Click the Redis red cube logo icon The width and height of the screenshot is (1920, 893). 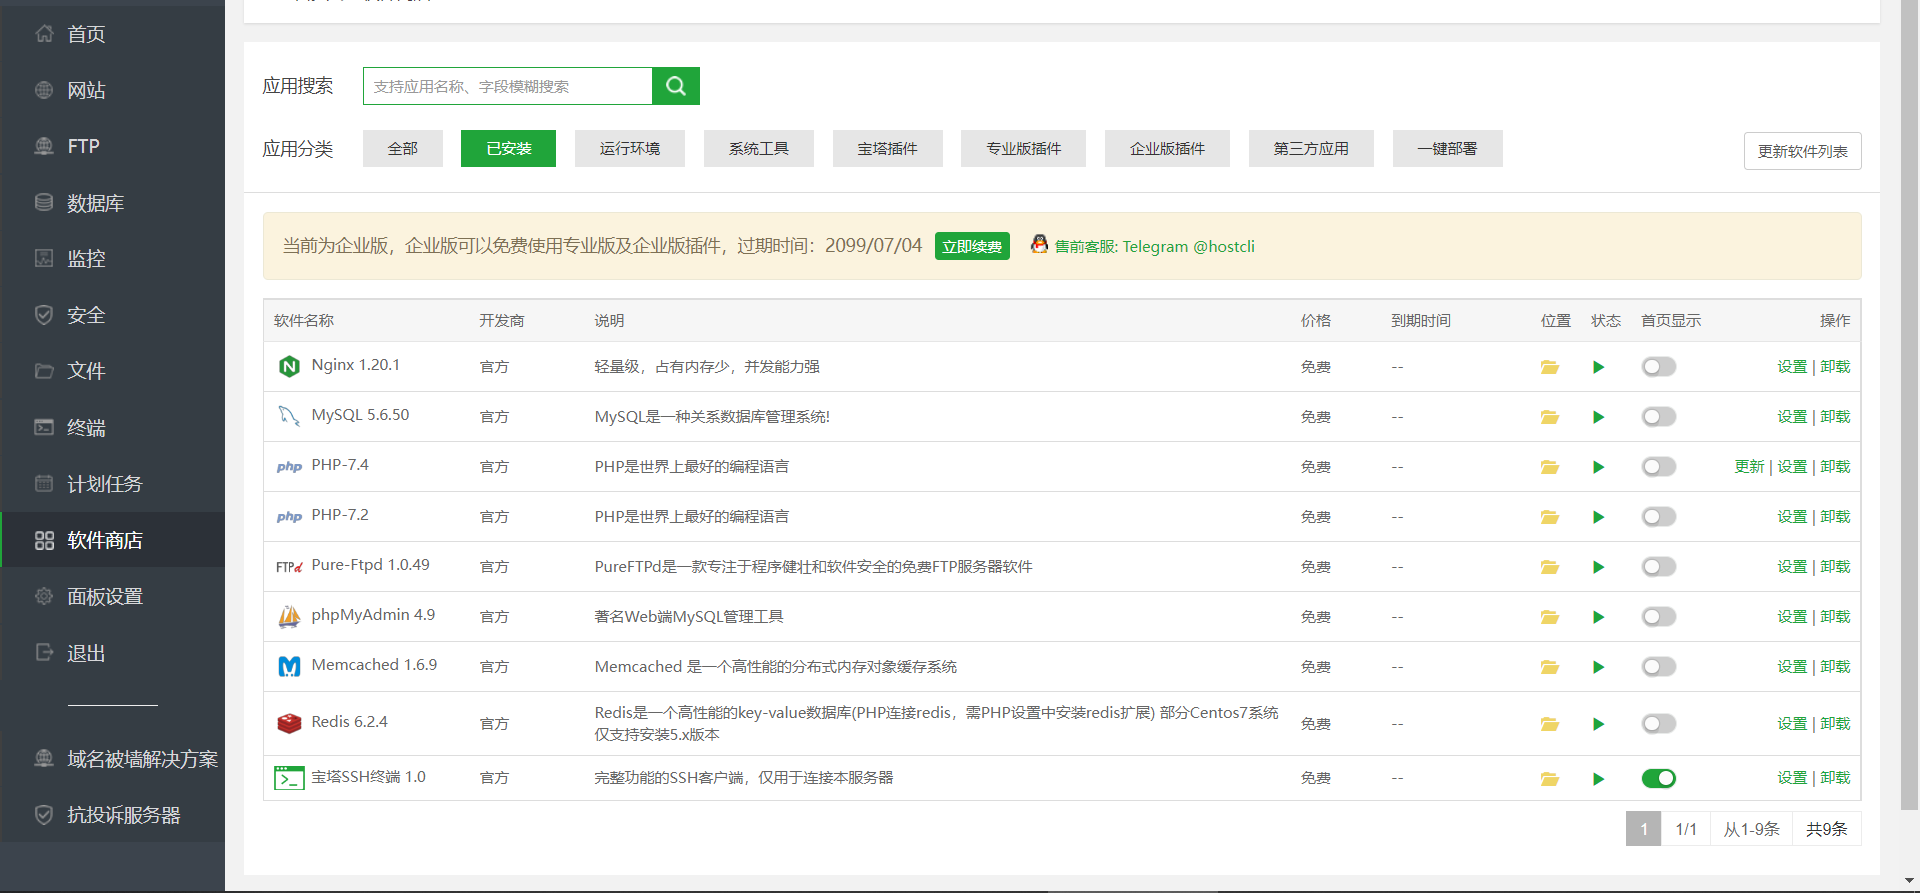point(289,723)
